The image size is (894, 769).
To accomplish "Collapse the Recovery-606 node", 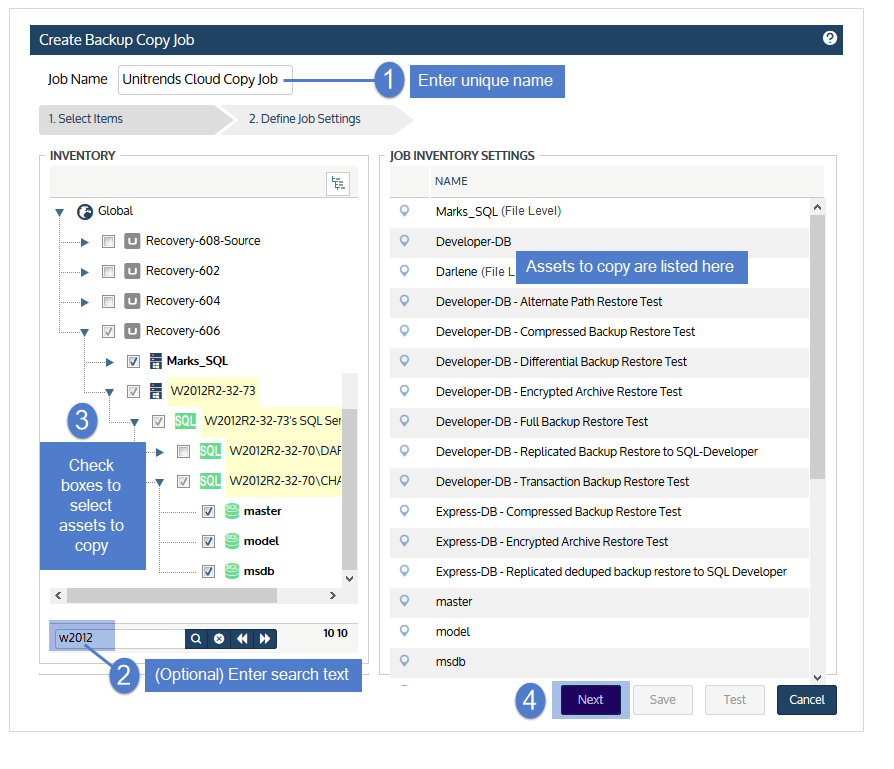I will coord(84,332).
